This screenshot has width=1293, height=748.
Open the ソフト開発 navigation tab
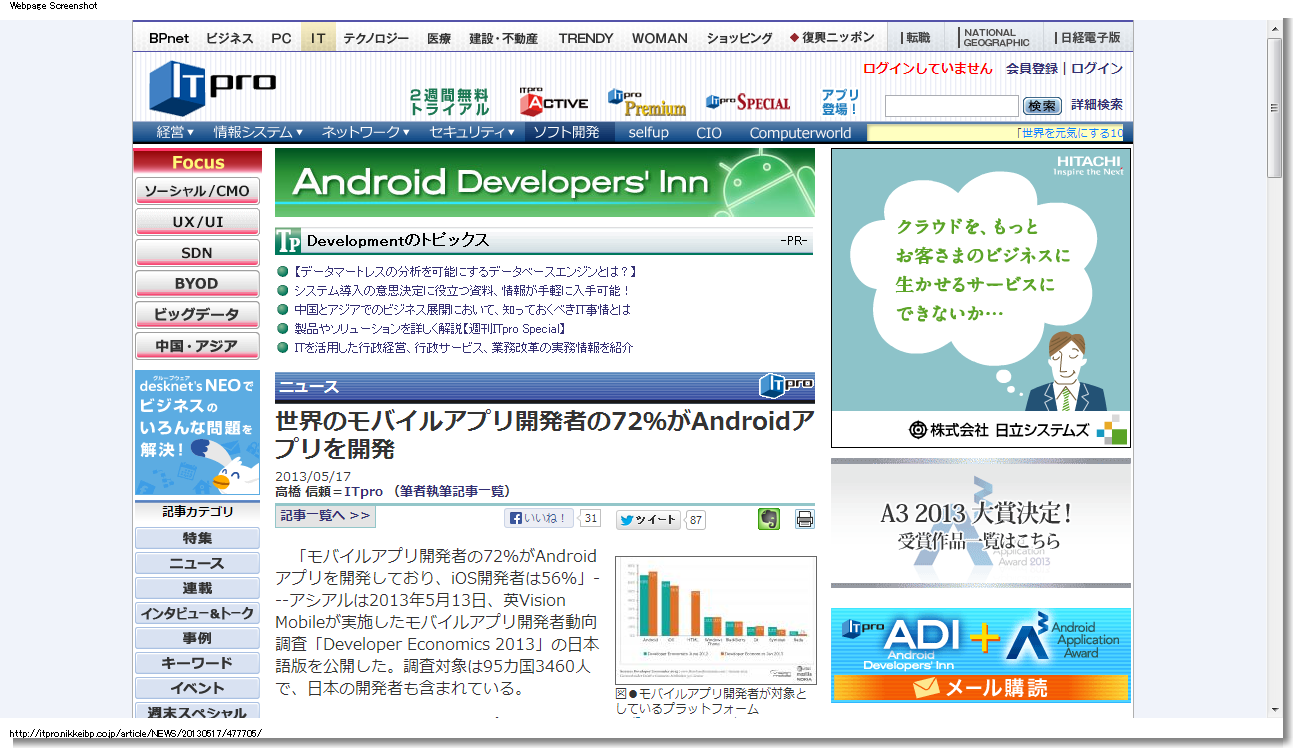point(566,132)
